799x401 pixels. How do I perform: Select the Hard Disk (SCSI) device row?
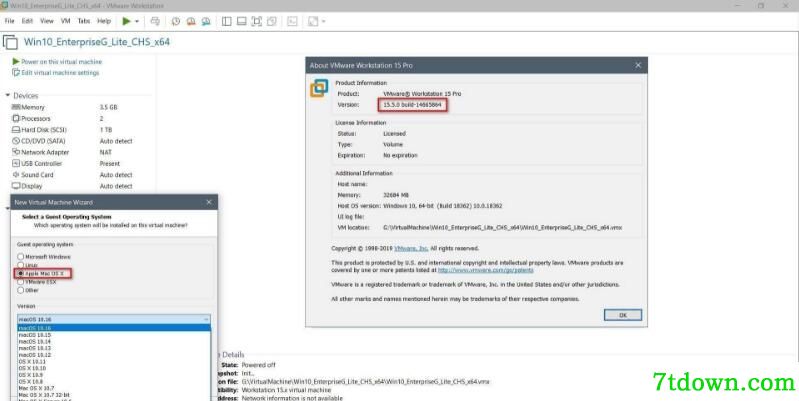pyautogui.click(x=71, y=129)
